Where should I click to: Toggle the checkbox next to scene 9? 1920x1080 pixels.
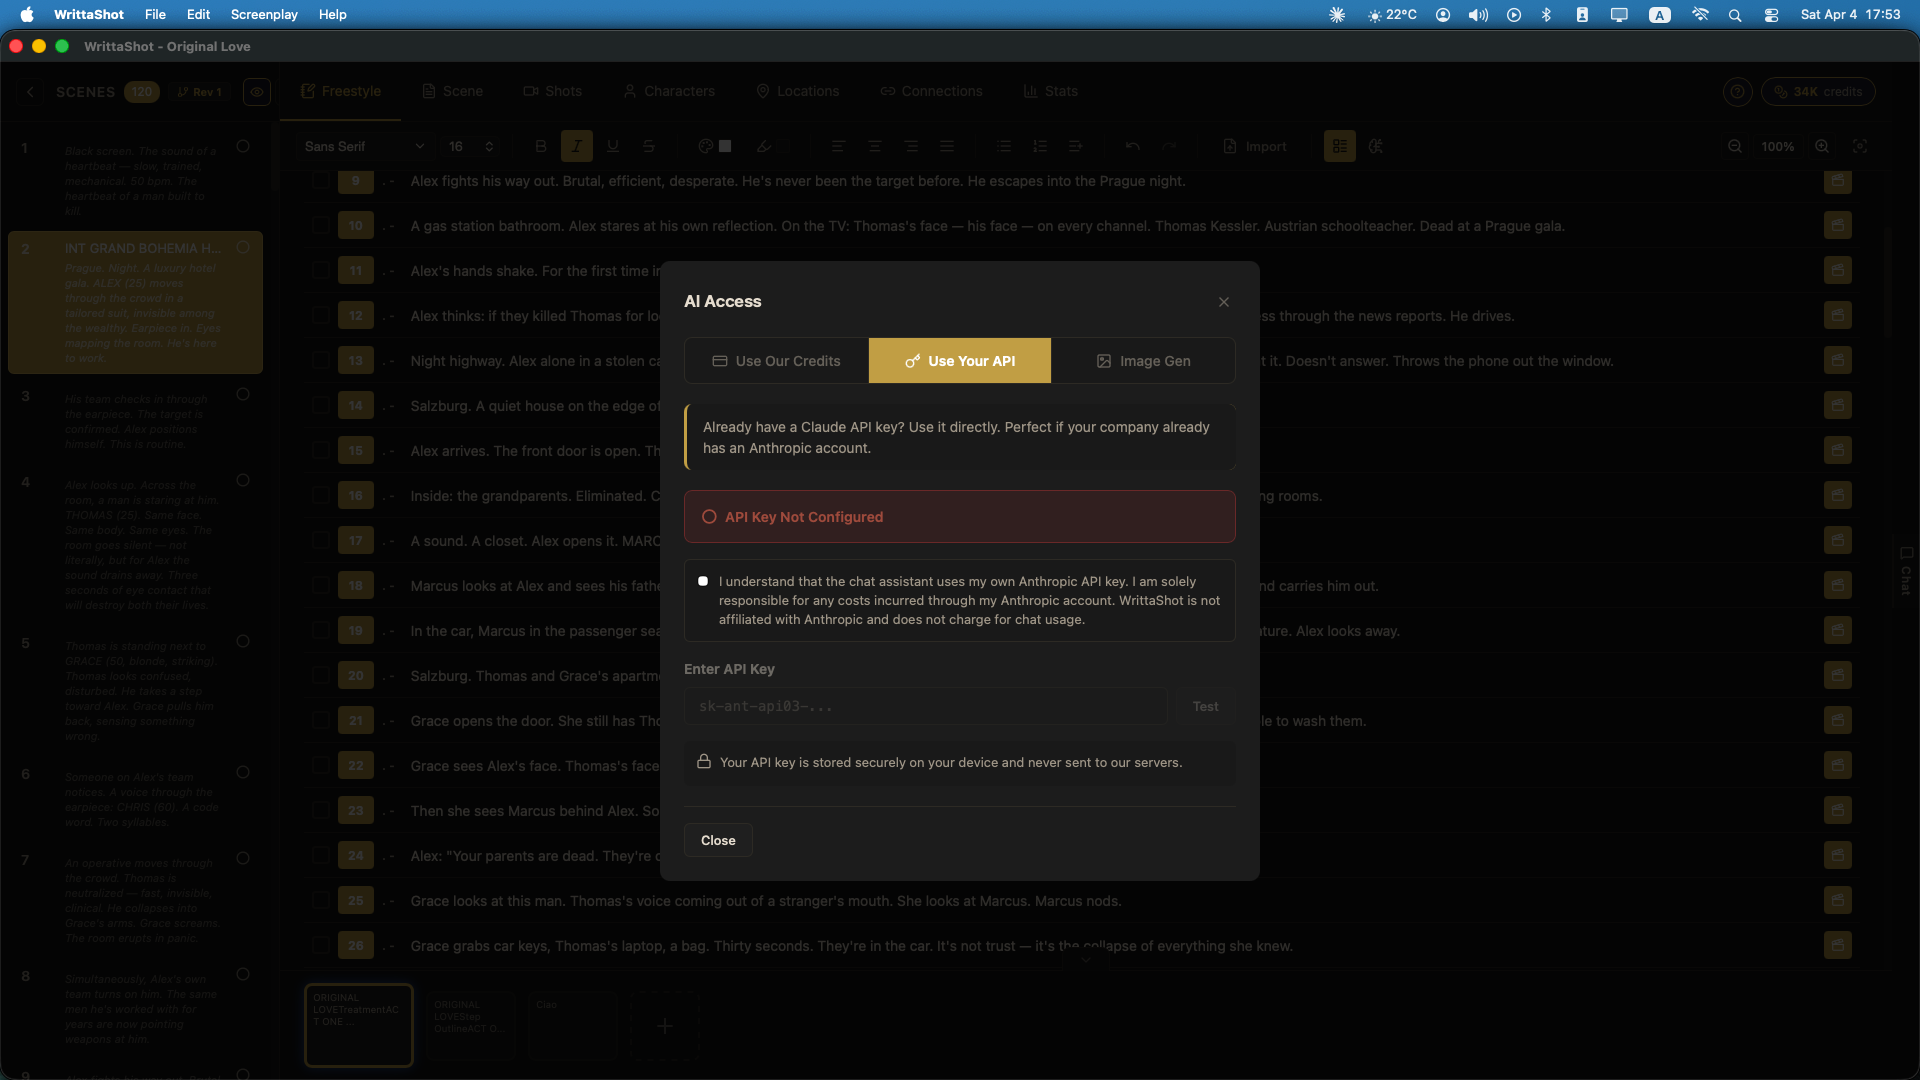click(x=320, y=181)
